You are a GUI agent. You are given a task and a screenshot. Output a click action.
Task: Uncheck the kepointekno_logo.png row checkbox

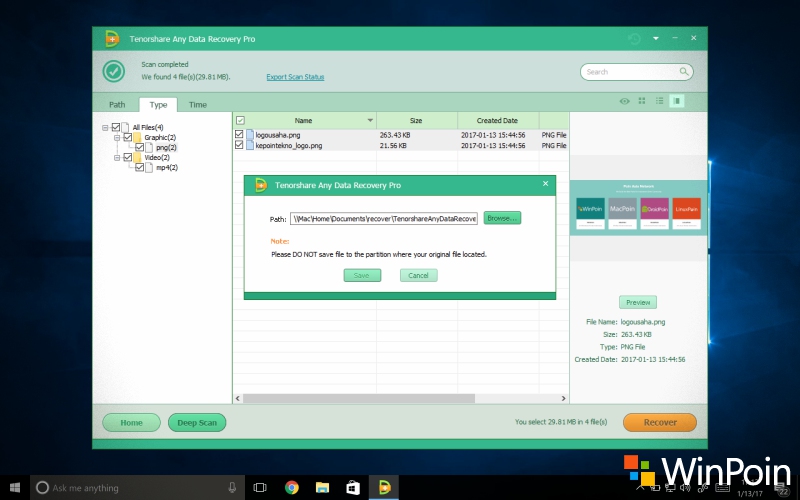point(239,145)
